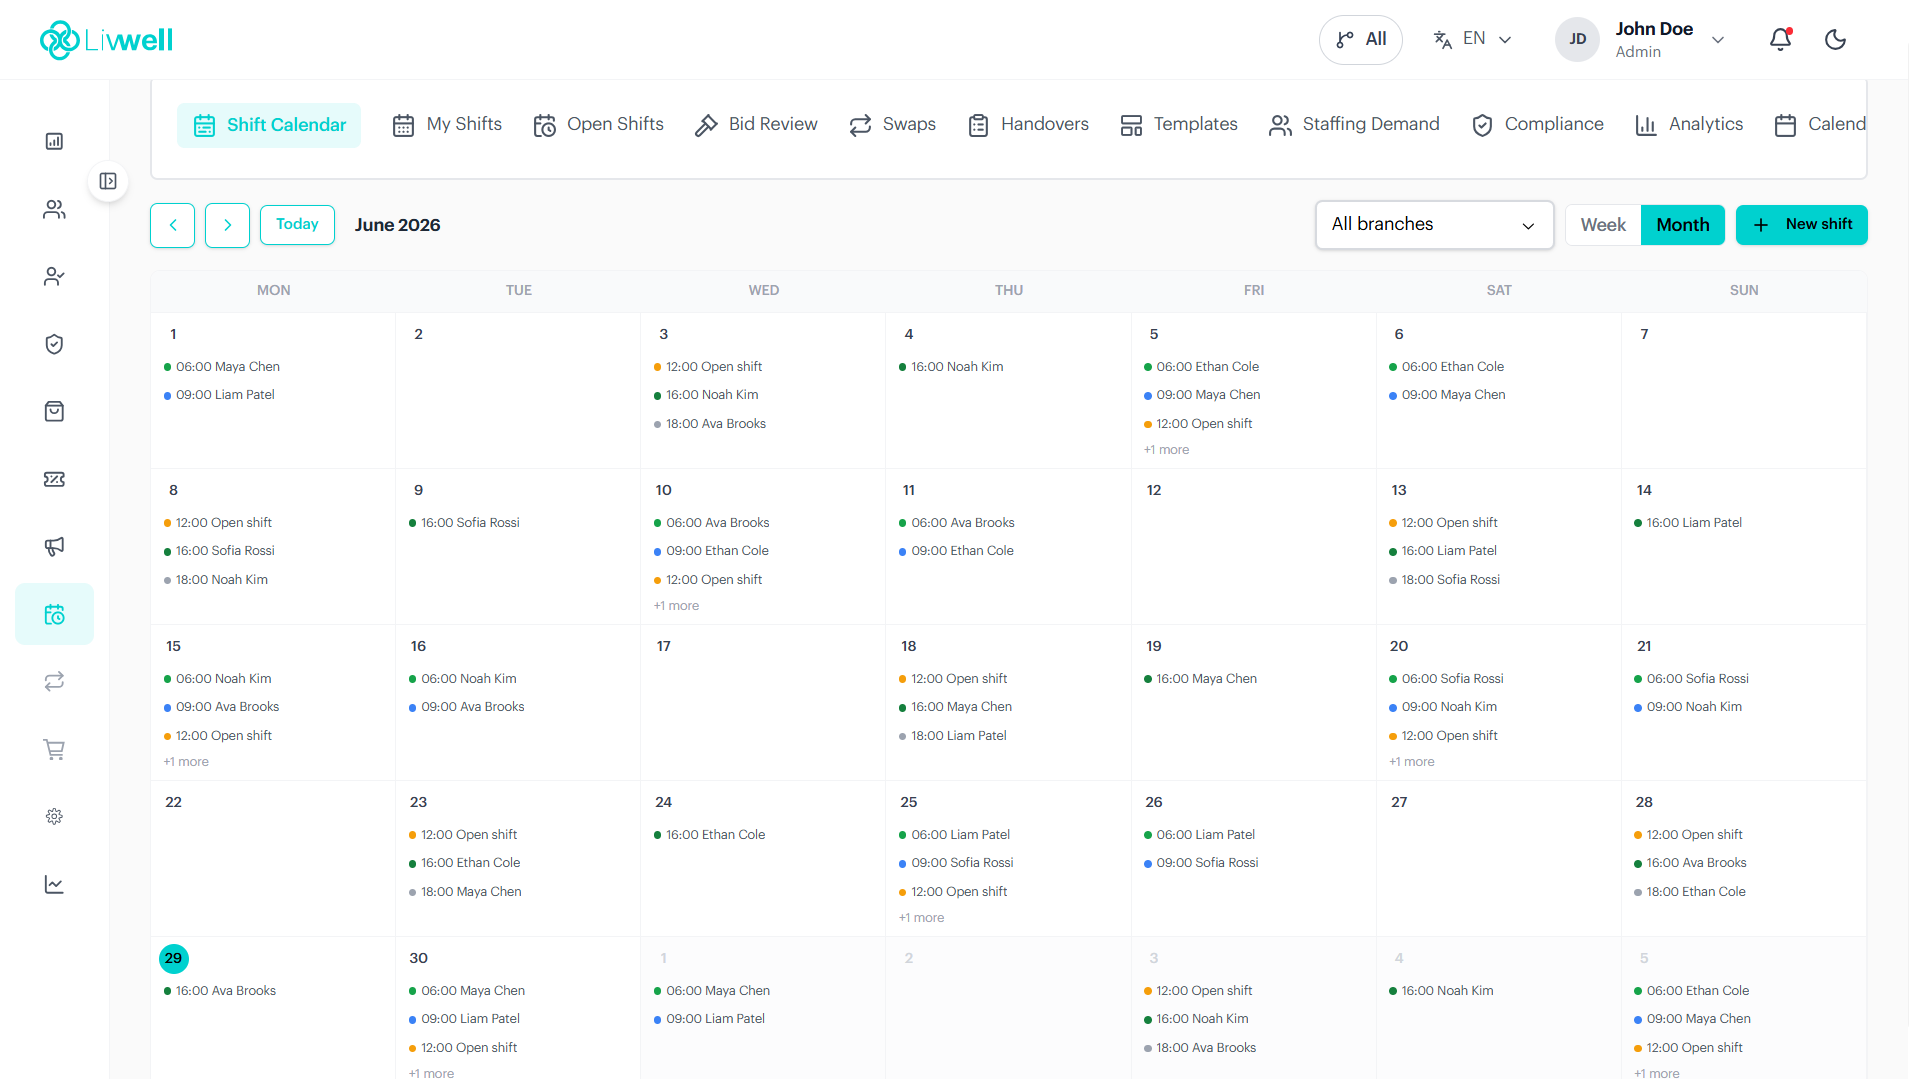The width and height of the screenshot is (1909, 1079).
Task: Expand +1 more on June 20
Action: [x=1411, y=762]
